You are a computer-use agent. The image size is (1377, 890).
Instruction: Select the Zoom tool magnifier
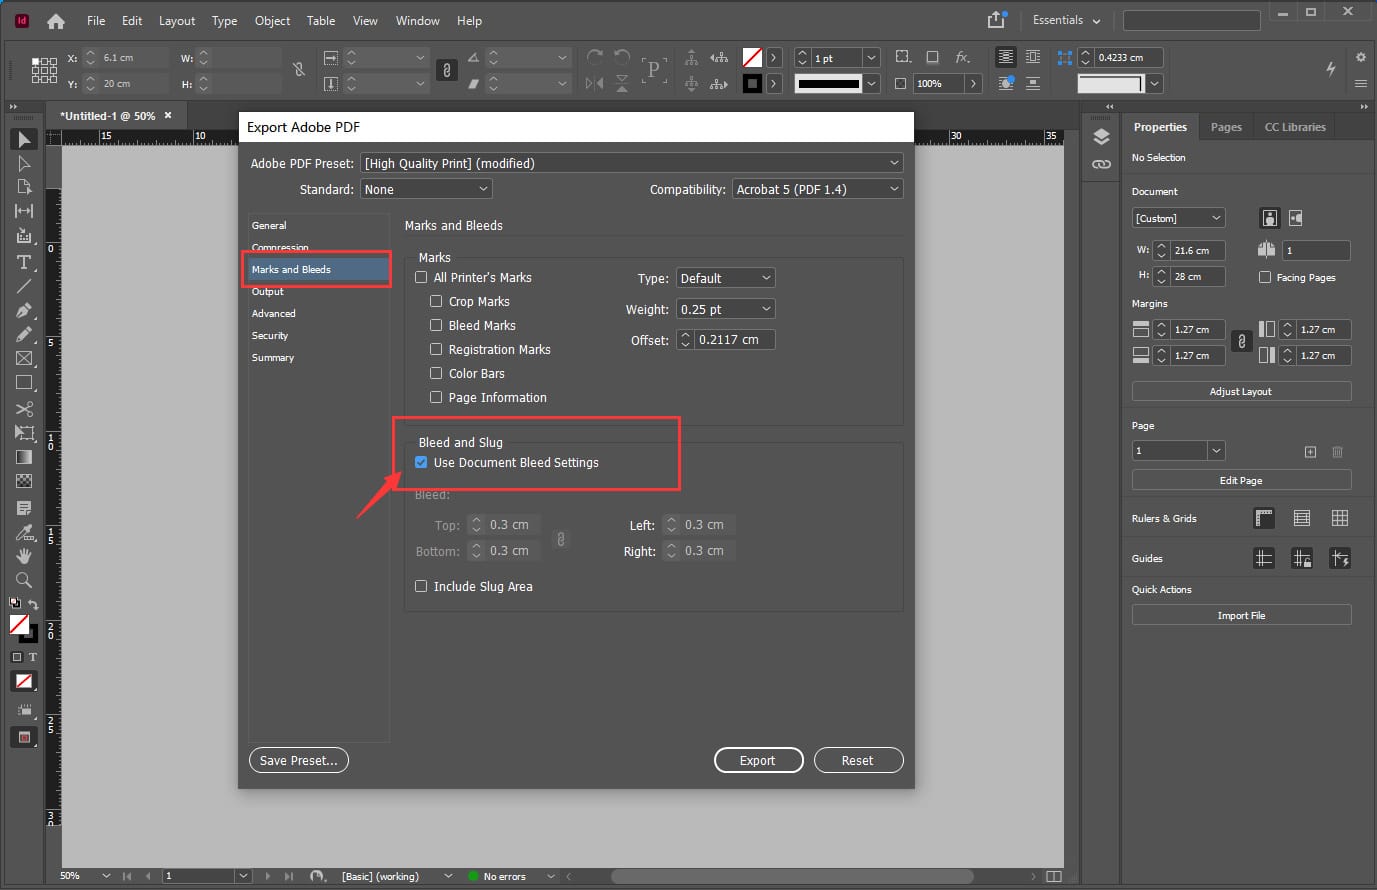[x=24, y=580]
